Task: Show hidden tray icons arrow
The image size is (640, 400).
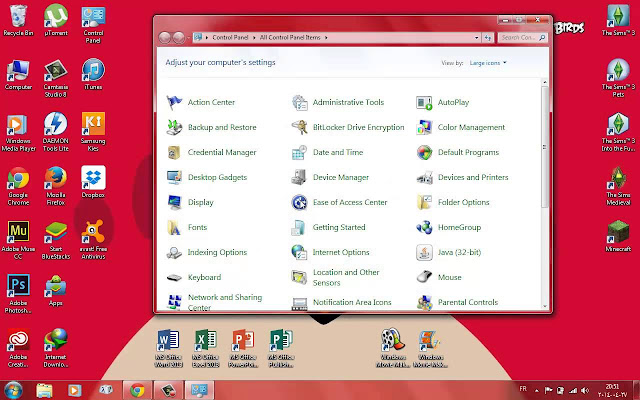Action: tap(536, 390)
